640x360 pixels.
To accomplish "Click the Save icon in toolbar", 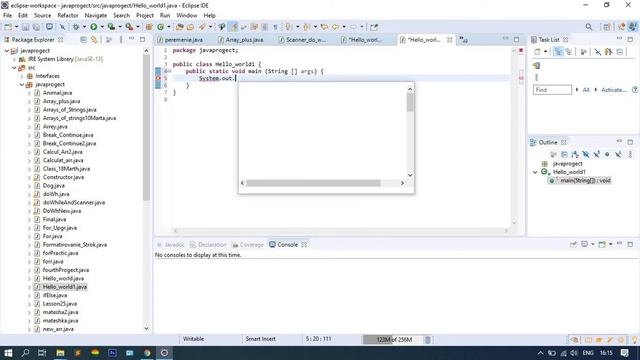I will click(25, 27).
